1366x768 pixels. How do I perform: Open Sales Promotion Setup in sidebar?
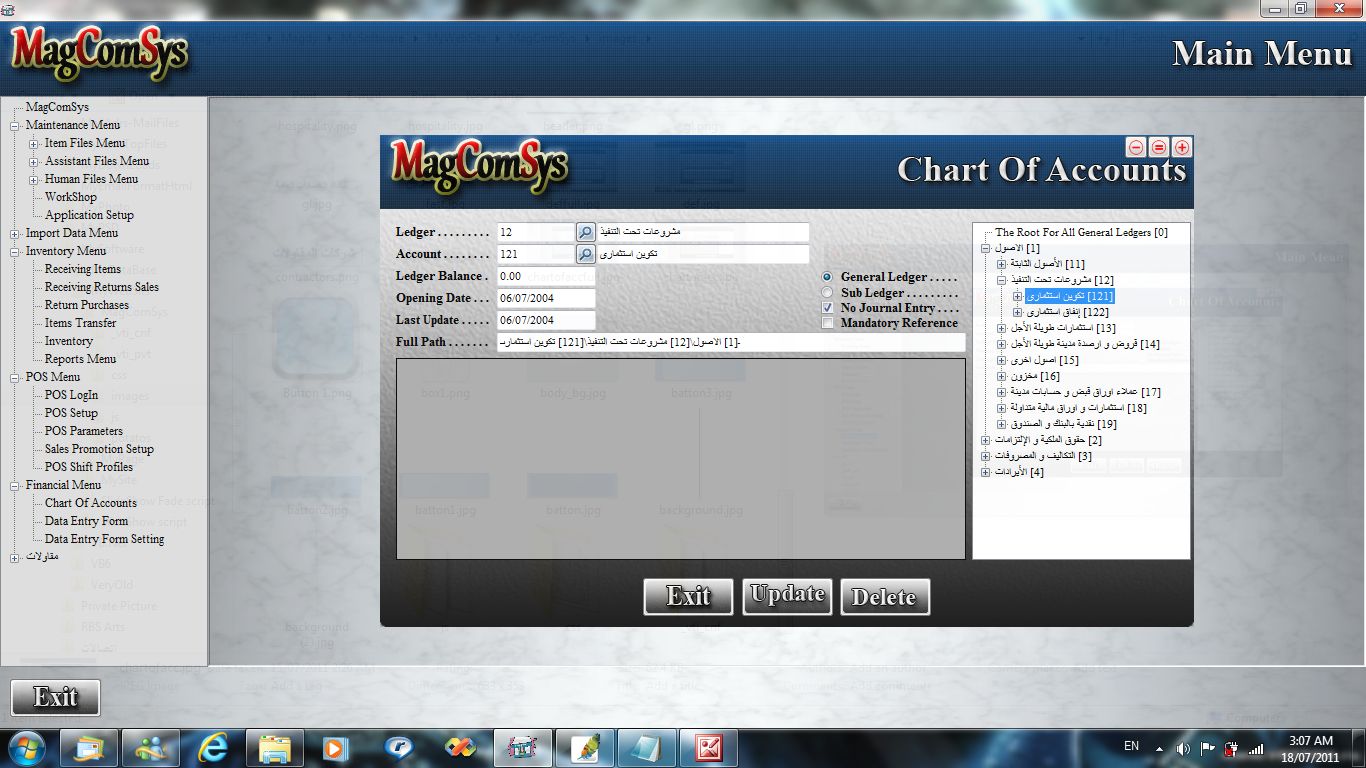pyautogui.click(x=99, y=449)
